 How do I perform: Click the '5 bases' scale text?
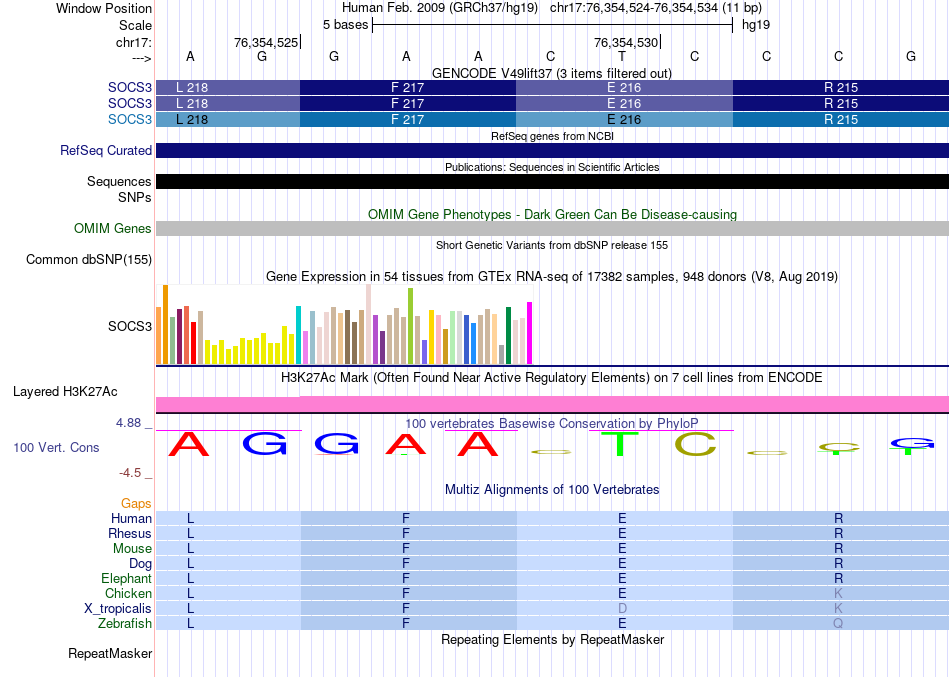pyautogui.click(x=345, y=25)
